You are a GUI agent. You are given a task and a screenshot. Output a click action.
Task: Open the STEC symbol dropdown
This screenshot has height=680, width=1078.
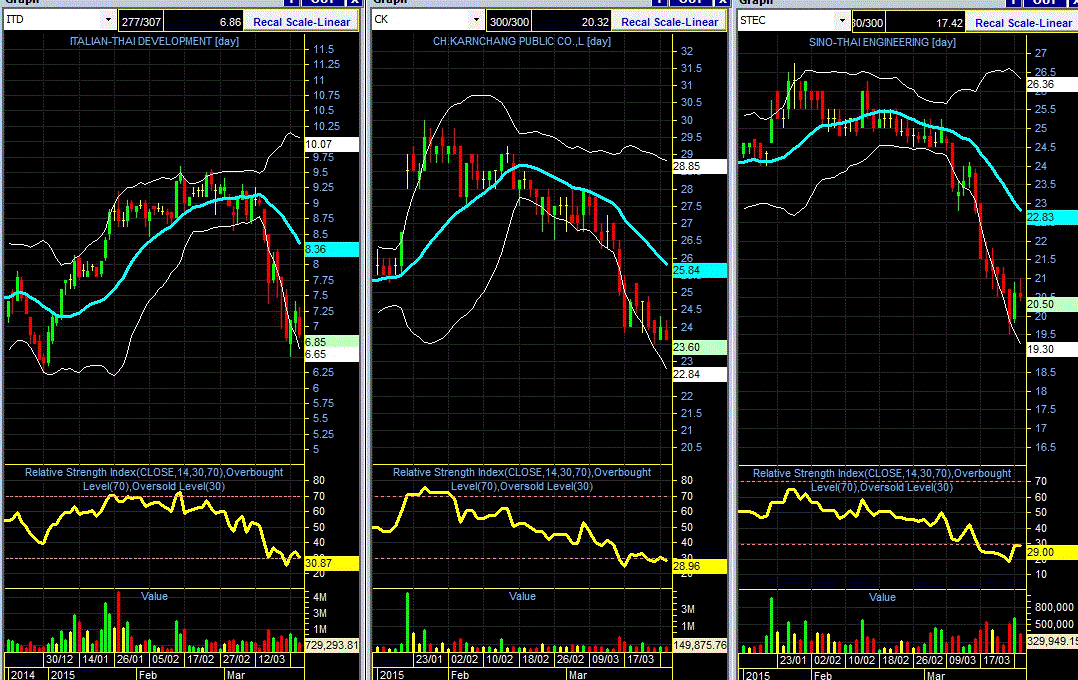[843, 21]
